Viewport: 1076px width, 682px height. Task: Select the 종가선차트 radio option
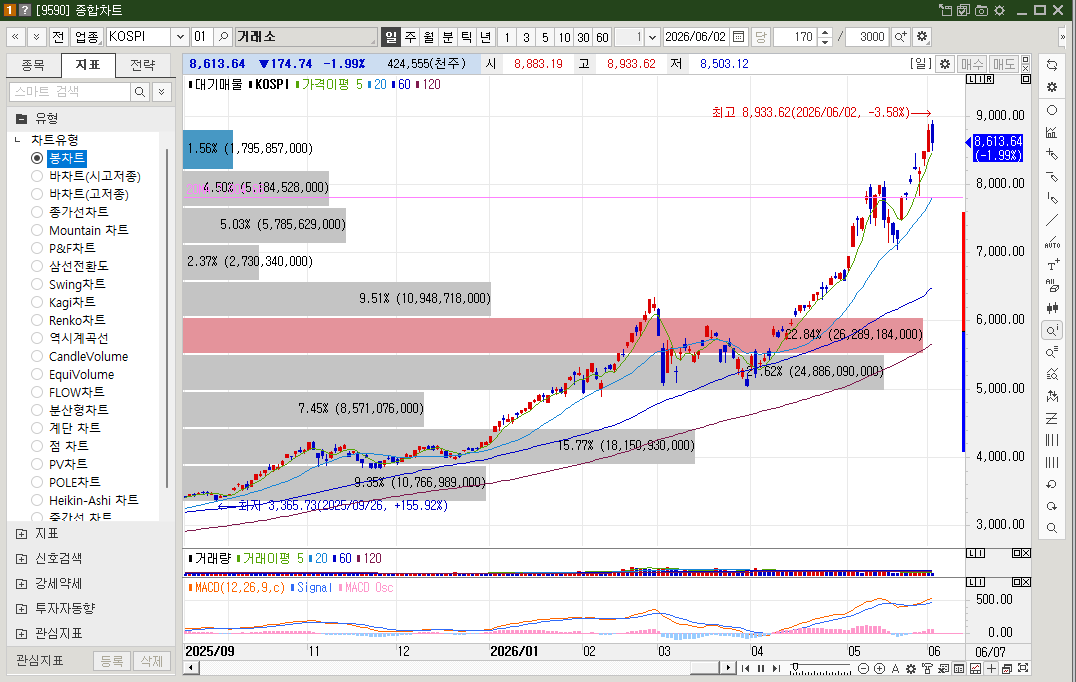click(x=37, y=212)
